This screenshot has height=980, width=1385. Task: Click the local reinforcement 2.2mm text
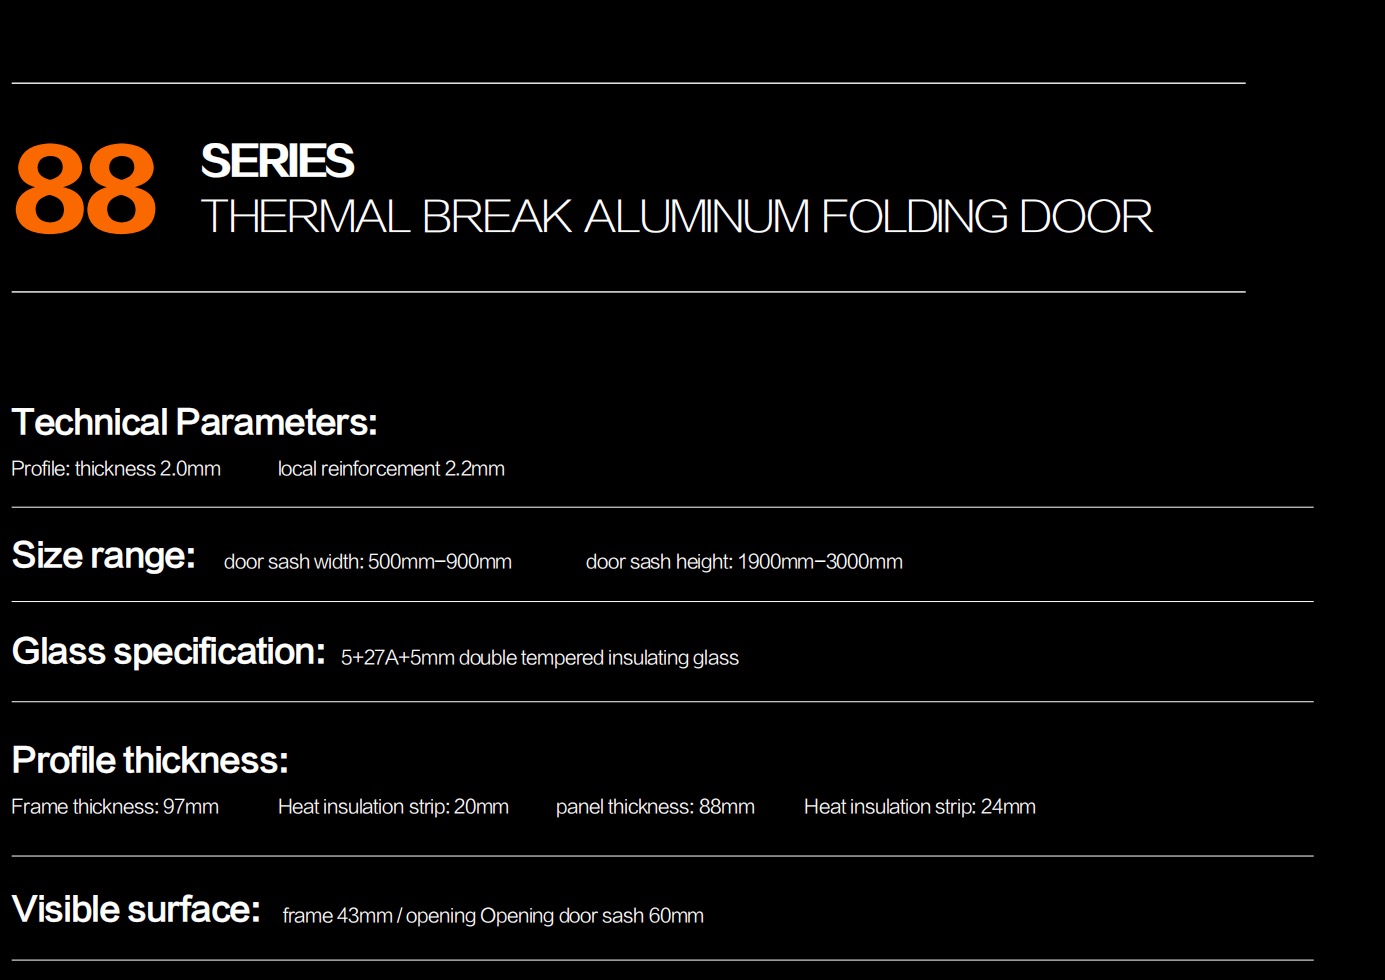[x=391, y=469]
